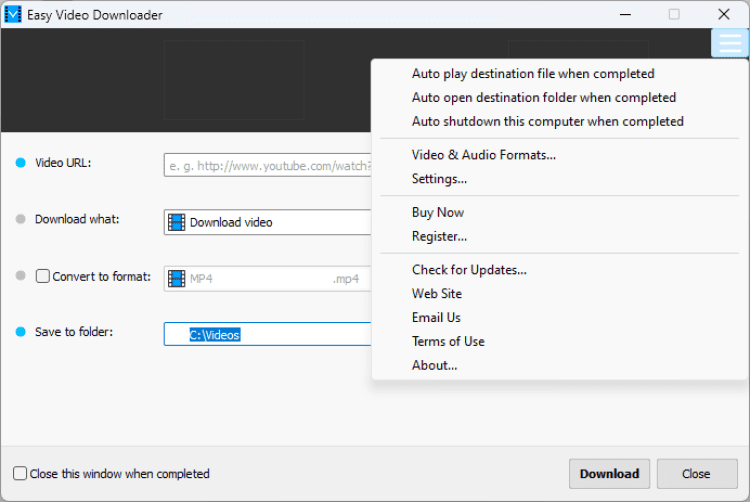Viewport: 750px width, 502px height.
Task: Click the film icon beside MP4
Action: 176,278
